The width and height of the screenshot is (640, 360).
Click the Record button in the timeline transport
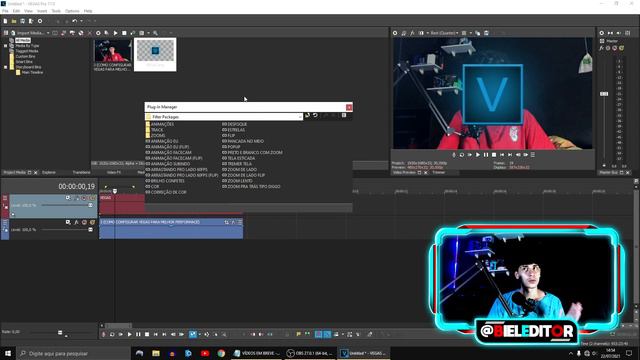pyautogui.click(x=104, y=334)
